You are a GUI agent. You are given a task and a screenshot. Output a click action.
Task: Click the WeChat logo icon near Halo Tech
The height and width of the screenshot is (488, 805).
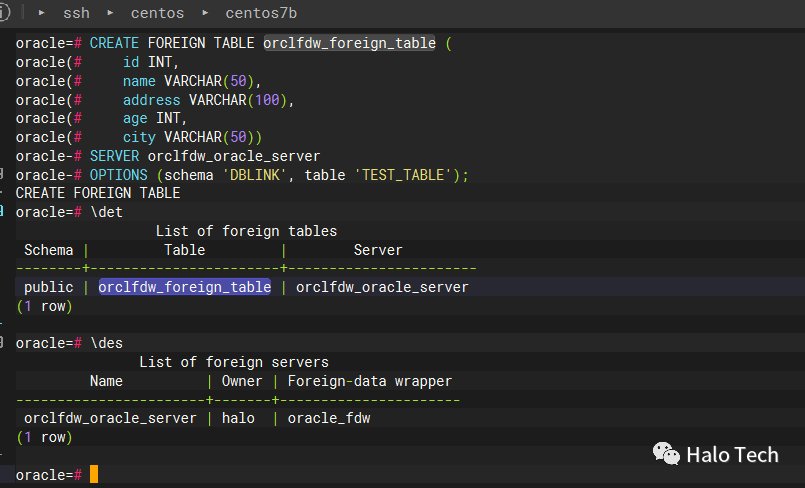(x=666, y=454)
